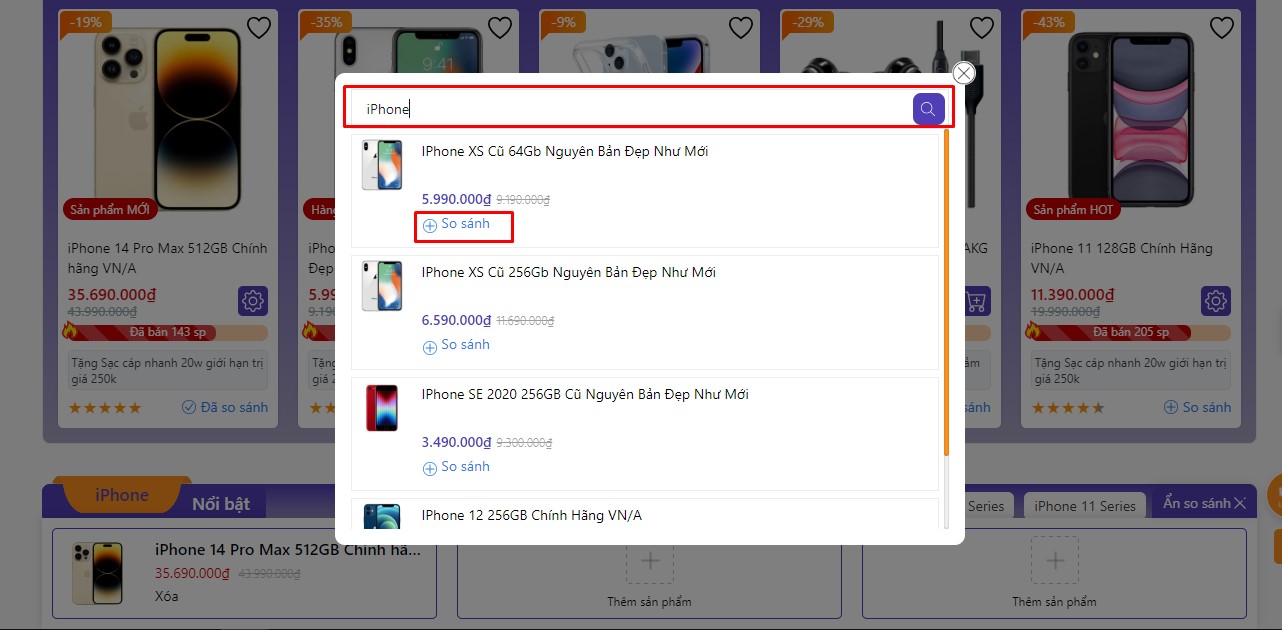Open "IPhone 12 256GB Chính Hãng VN/A" result
Viewport: 1282px width, 630px height.
532,515
